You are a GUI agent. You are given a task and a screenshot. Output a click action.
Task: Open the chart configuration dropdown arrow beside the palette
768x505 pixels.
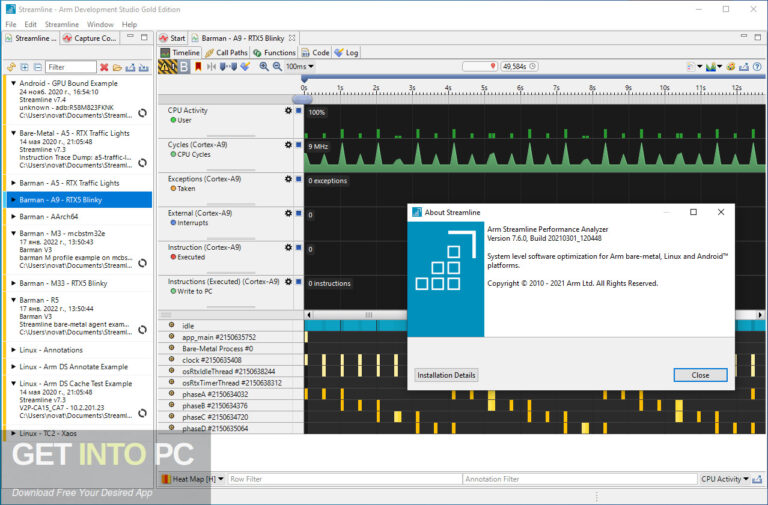pos(720,67)
